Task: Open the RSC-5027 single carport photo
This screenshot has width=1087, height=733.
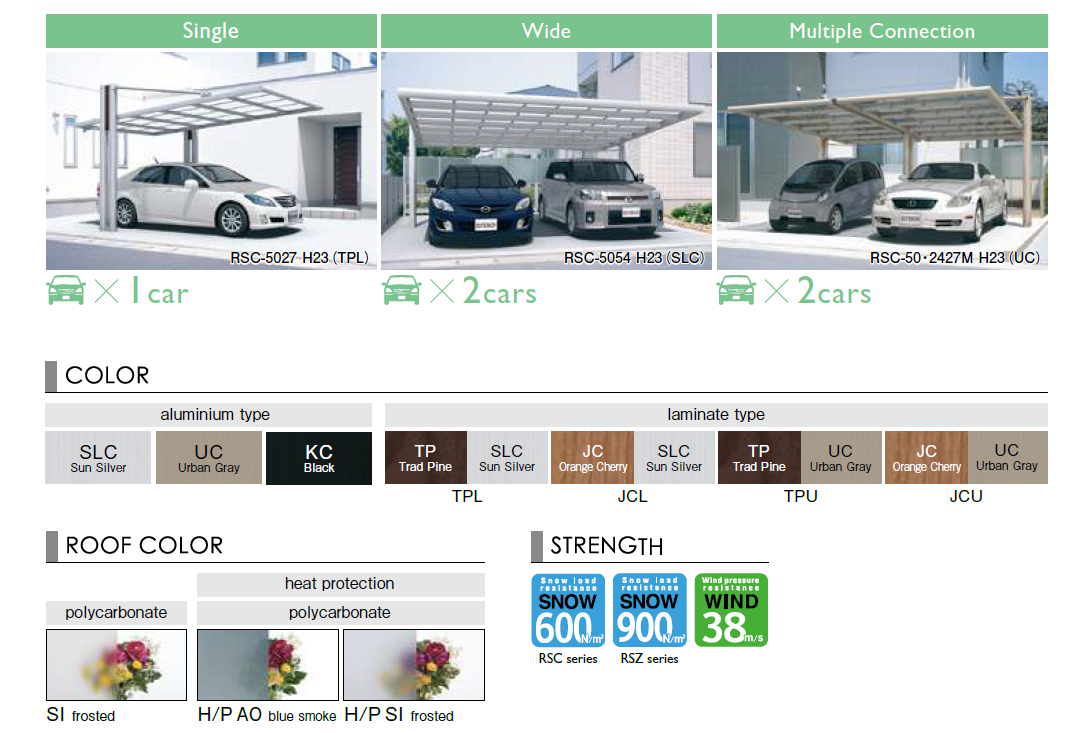Action: coord(211,160)
